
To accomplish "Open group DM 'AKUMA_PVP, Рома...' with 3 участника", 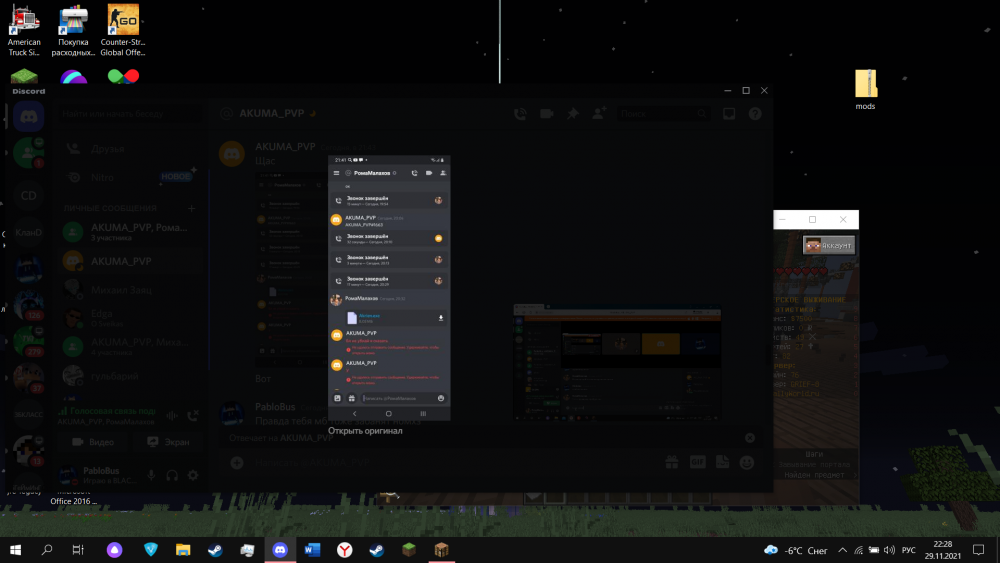I will tap(130, 232).
